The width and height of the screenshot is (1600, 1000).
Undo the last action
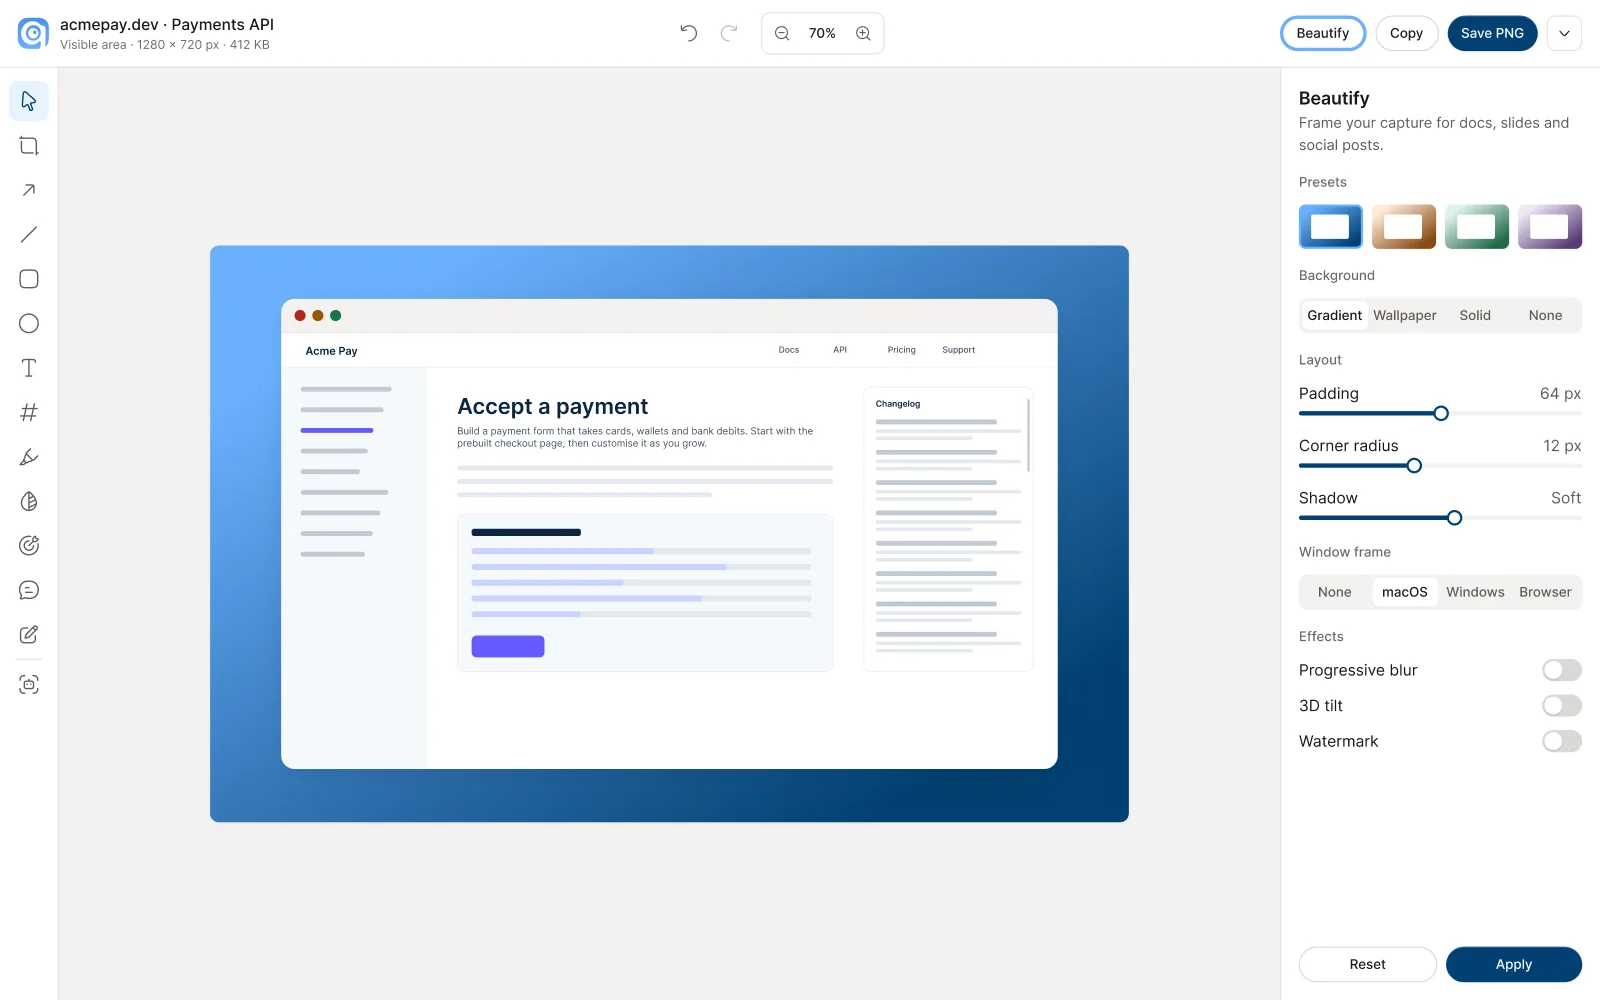pyautogui.click(x=689, y=33)
